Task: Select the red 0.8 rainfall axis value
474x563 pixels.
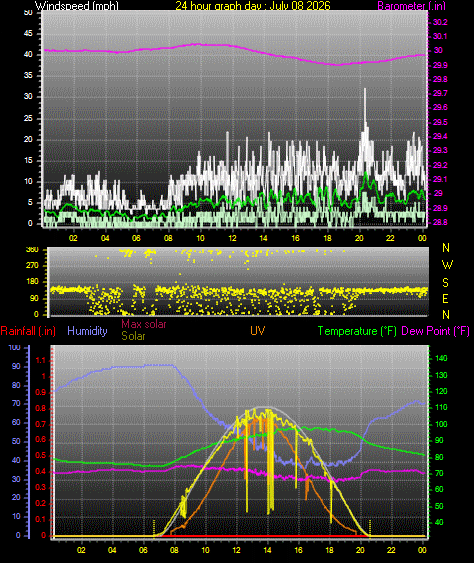Action: [x=41, y=409]
